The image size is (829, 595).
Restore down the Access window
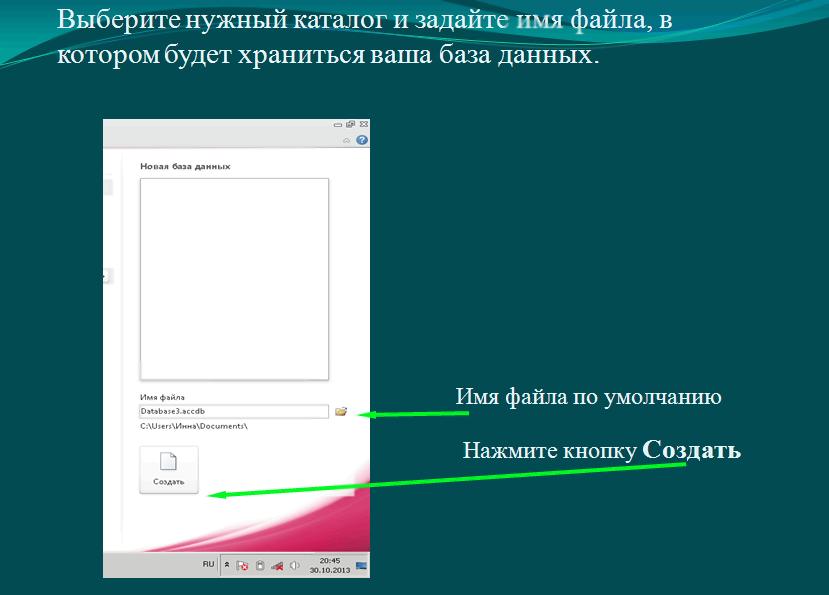[350, 125]
